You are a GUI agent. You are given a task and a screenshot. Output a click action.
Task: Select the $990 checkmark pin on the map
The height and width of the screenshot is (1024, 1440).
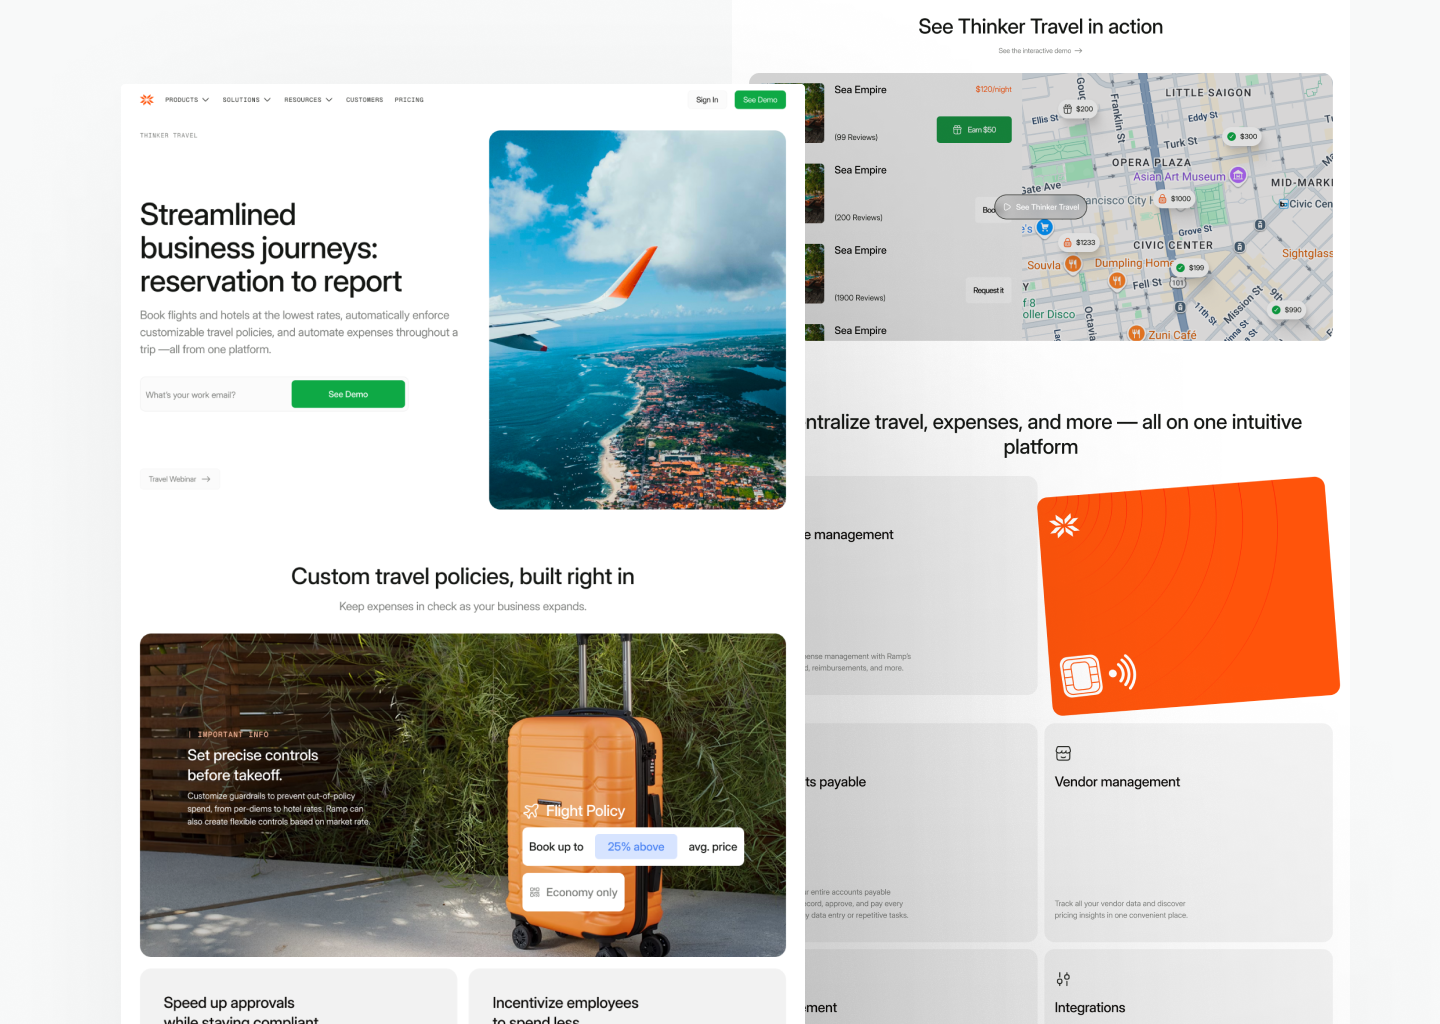[1287, 310]
